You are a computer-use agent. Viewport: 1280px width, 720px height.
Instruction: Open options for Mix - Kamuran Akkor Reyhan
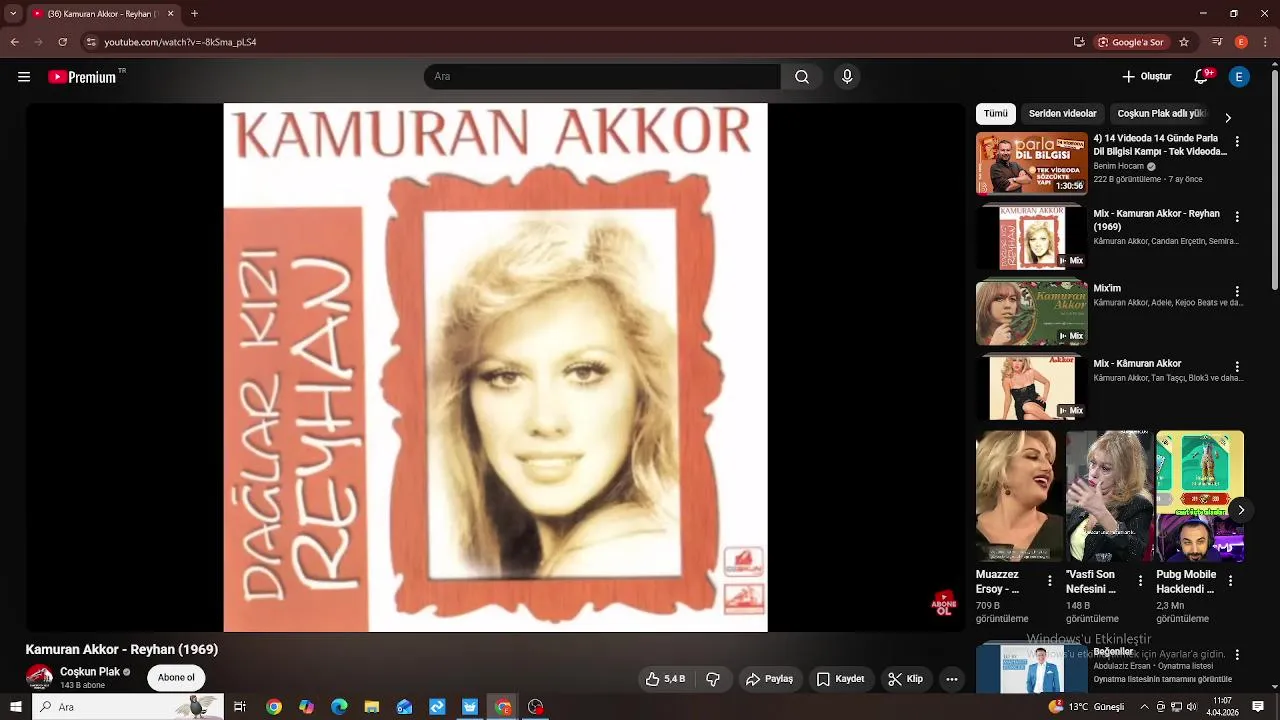click(1237, 217)
